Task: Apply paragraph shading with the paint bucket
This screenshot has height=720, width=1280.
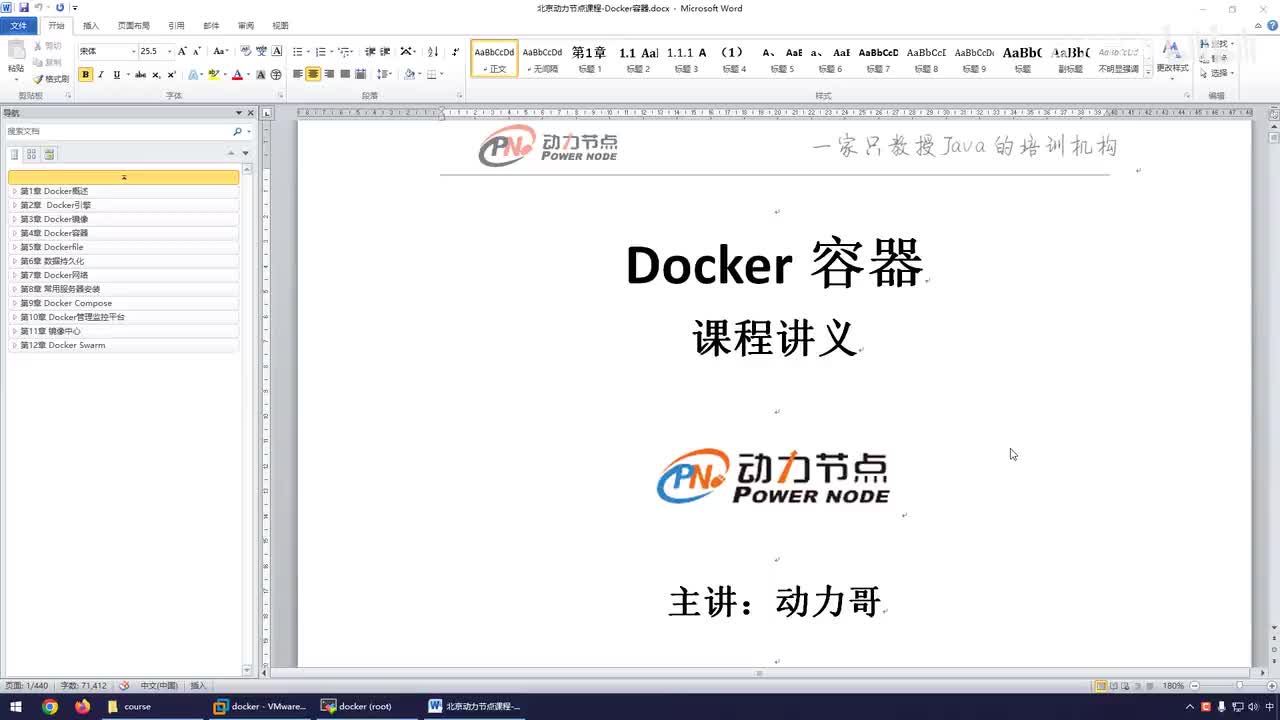Action: (409, 75)
